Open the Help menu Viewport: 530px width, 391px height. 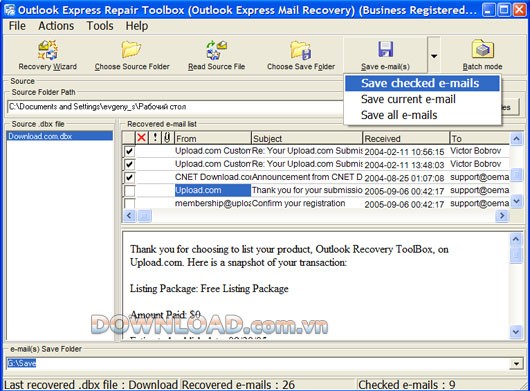click(x=137, y=26)
